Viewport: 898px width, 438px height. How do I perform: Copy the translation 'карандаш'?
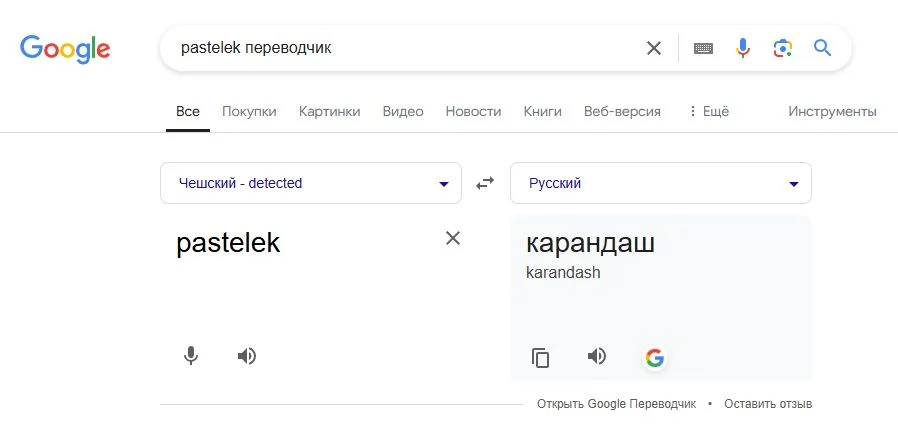click(541, 357)
